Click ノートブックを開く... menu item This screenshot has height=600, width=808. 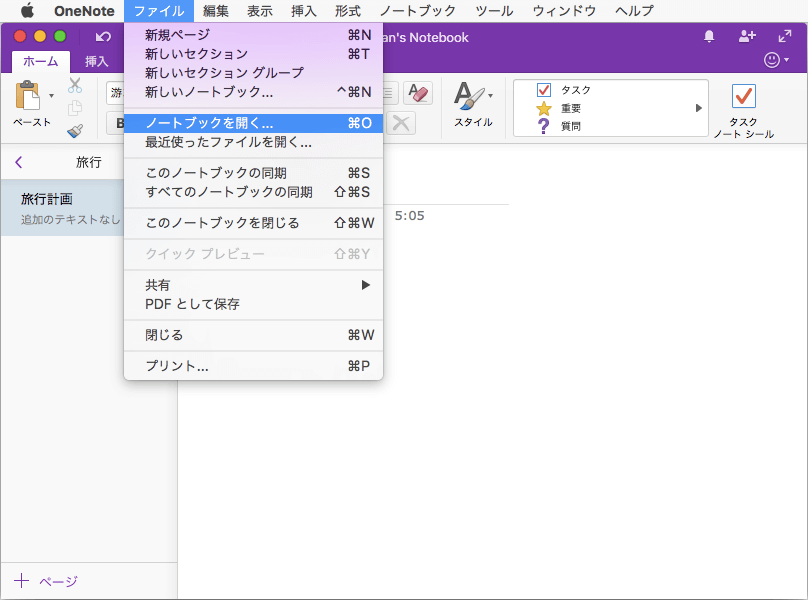(254, 123)
